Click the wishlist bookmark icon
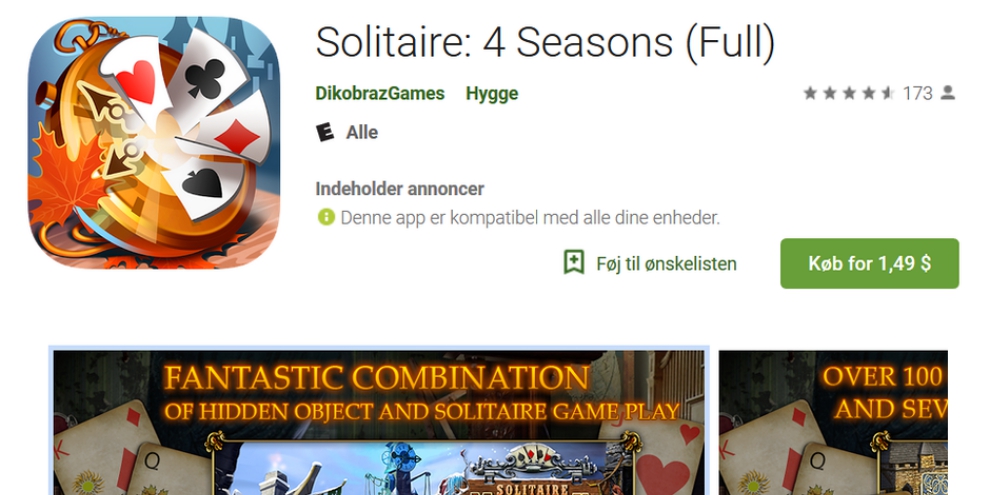 pos(573,263)
